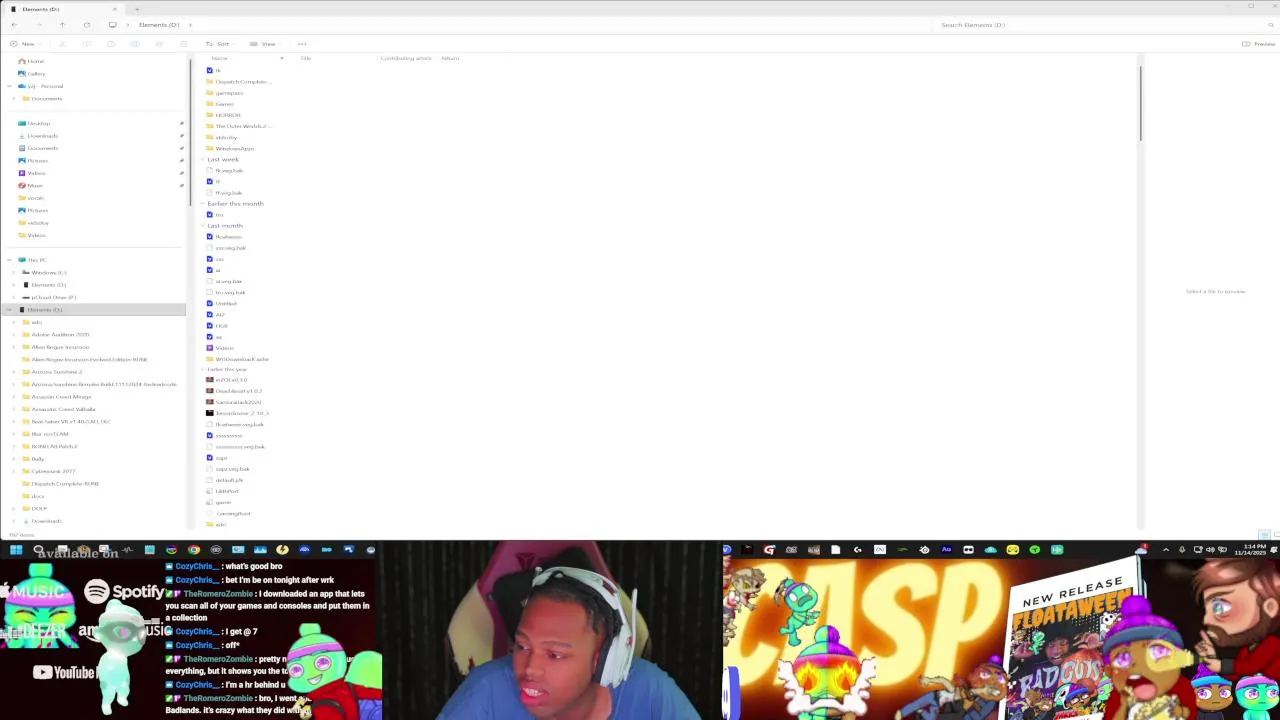Click the Cut toolbar icon
This screenshot has height=720, width=1280.
click(62, 44)
